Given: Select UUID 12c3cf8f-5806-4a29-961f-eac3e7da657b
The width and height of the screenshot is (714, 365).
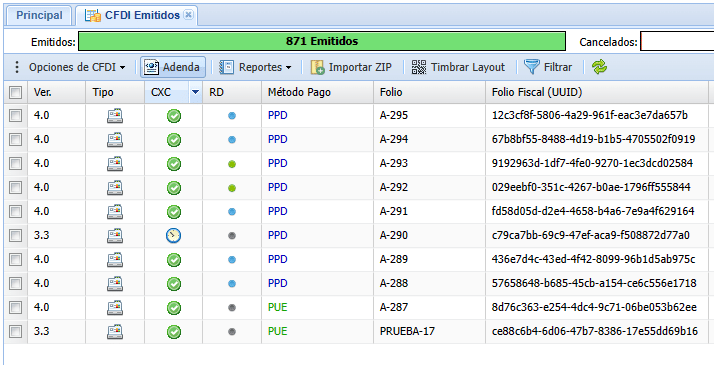Looking at the screenshot, I should [590, 116].
